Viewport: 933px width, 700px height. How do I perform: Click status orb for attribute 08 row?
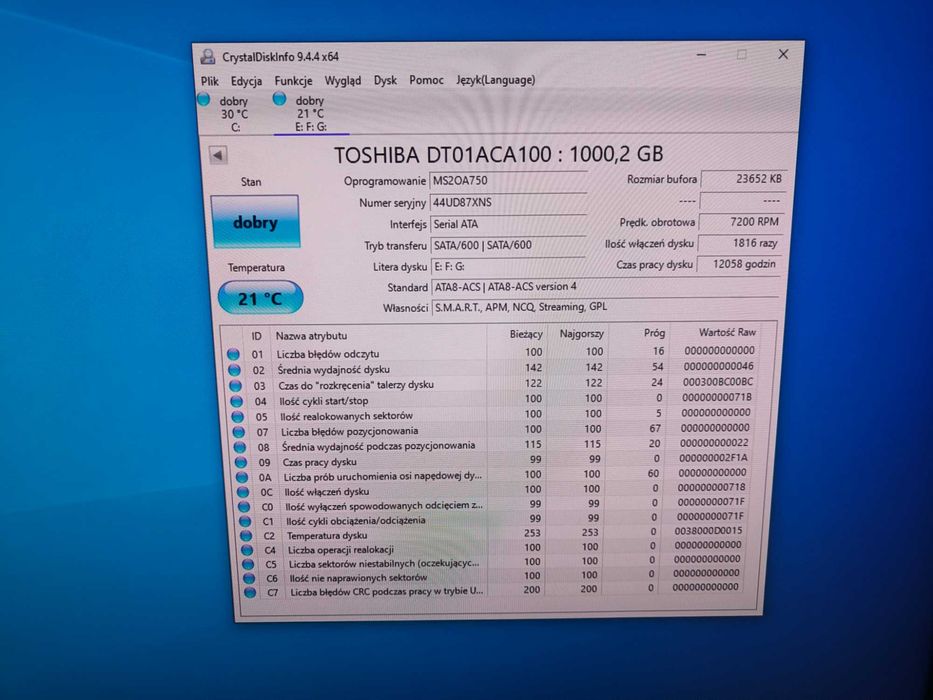coord(239,447)
